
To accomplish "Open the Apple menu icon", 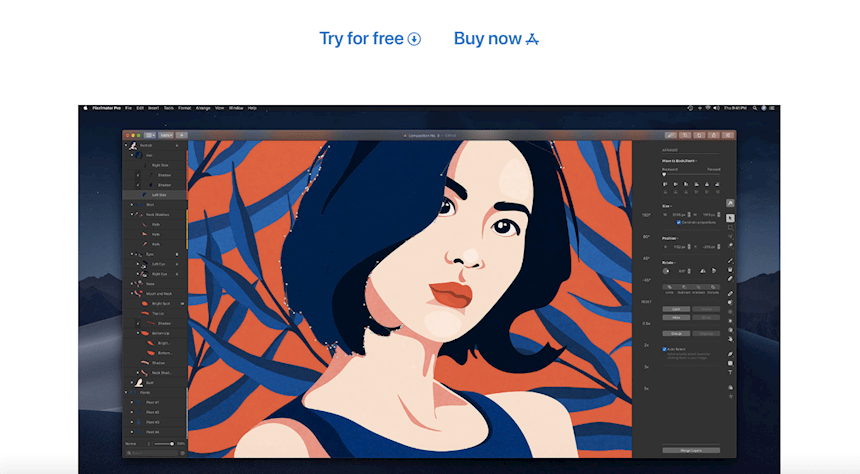I will pyautogui.click(x=85, y=108).
